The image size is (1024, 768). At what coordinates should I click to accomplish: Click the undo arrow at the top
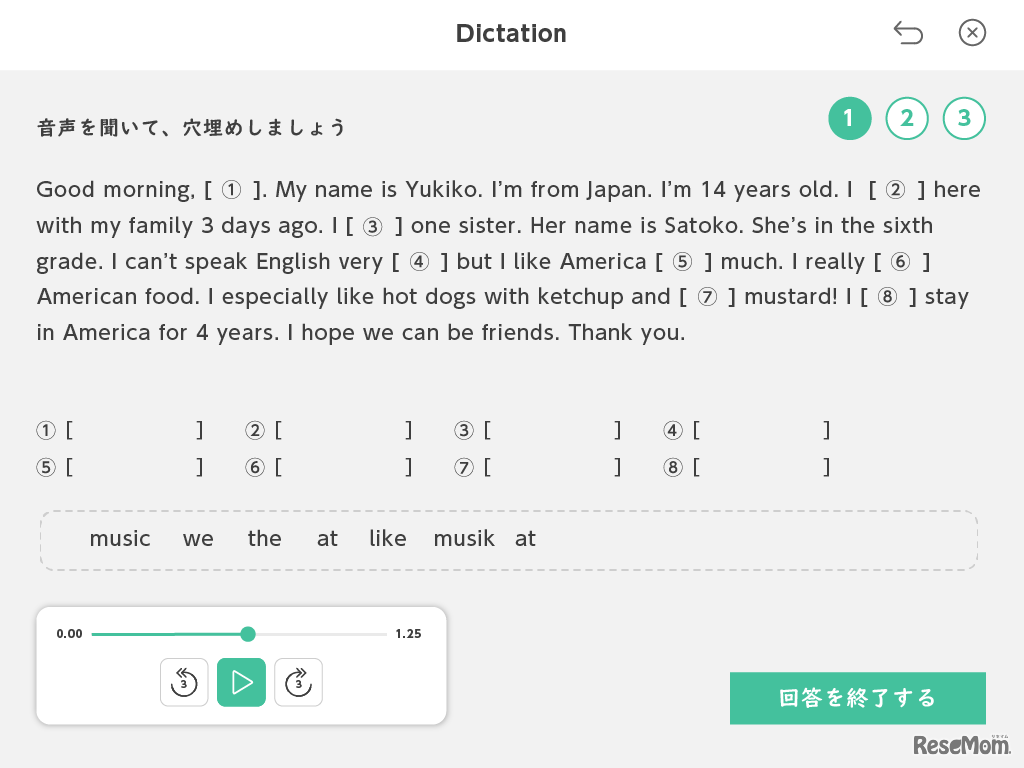[908, 33]
